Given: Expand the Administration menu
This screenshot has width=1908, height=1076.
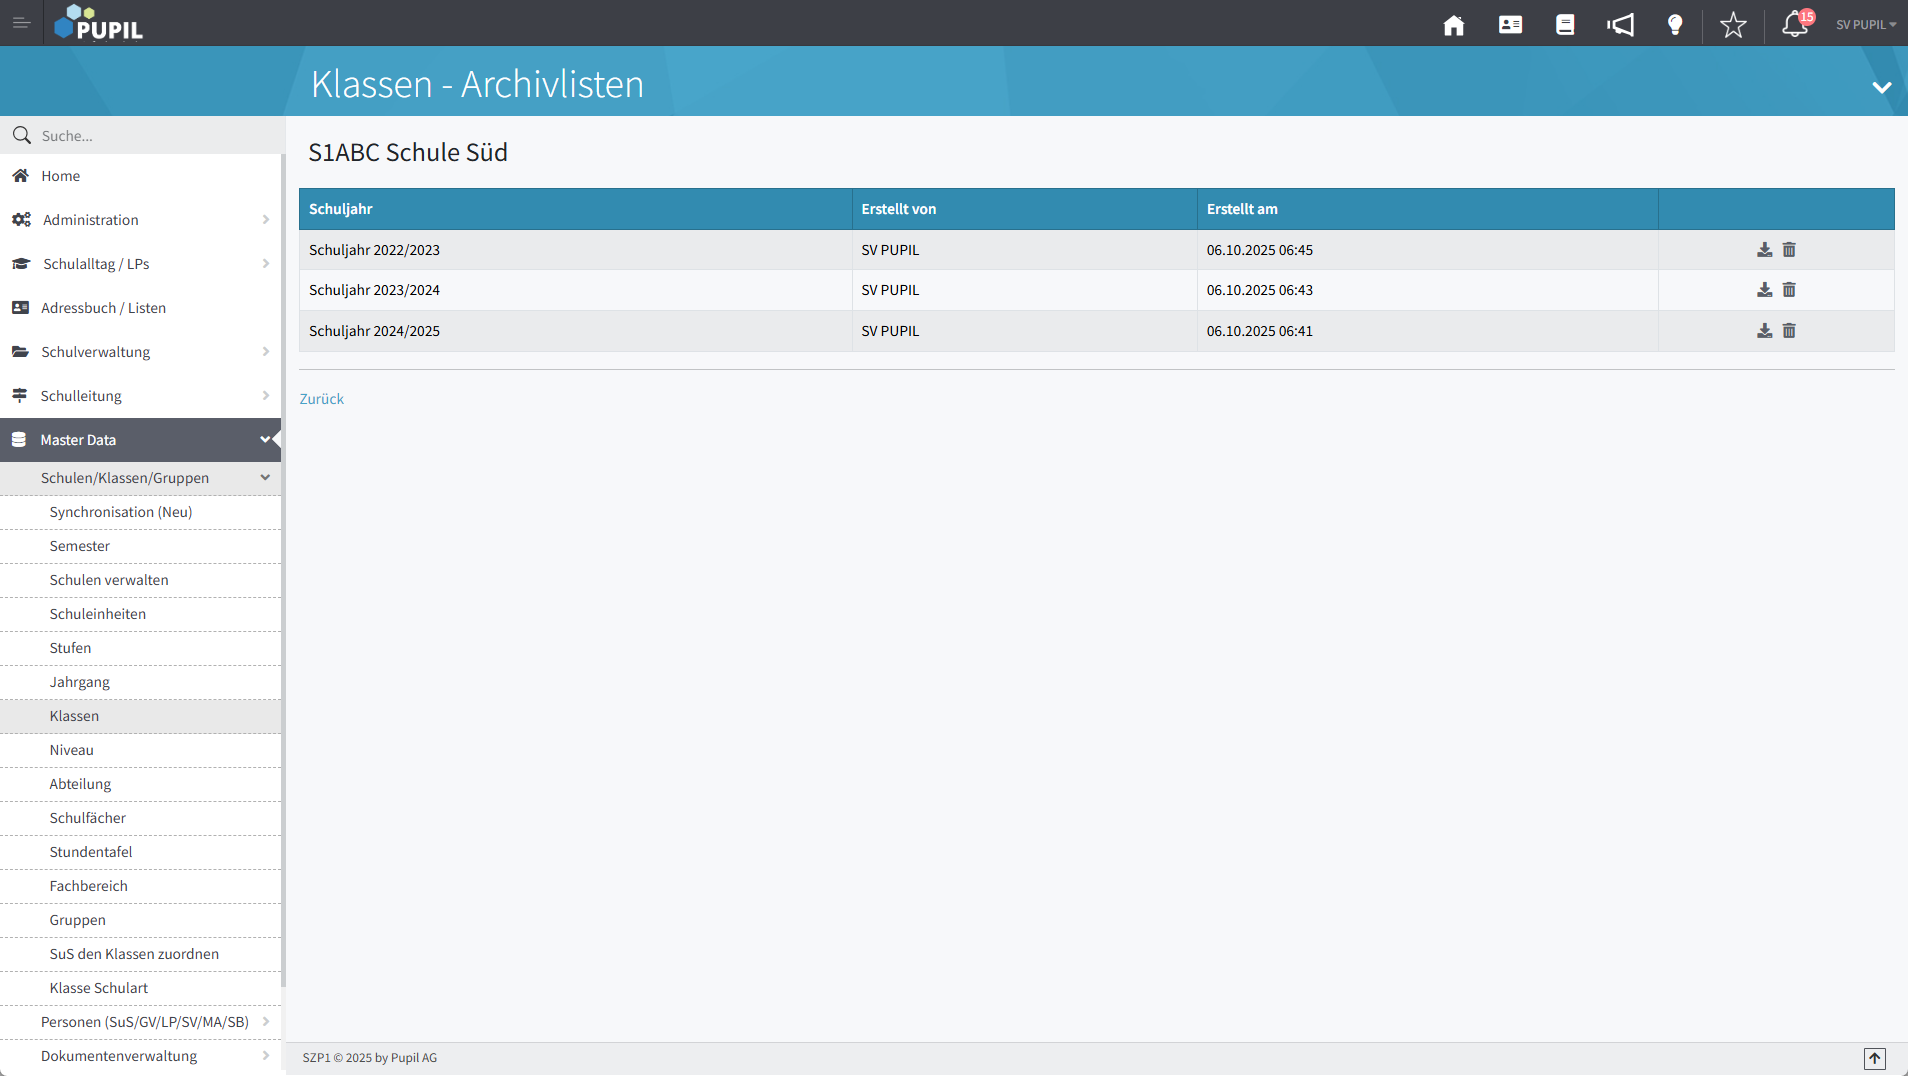Looking at the screenshot, I should pyautogui.click(x=141, y=220).
